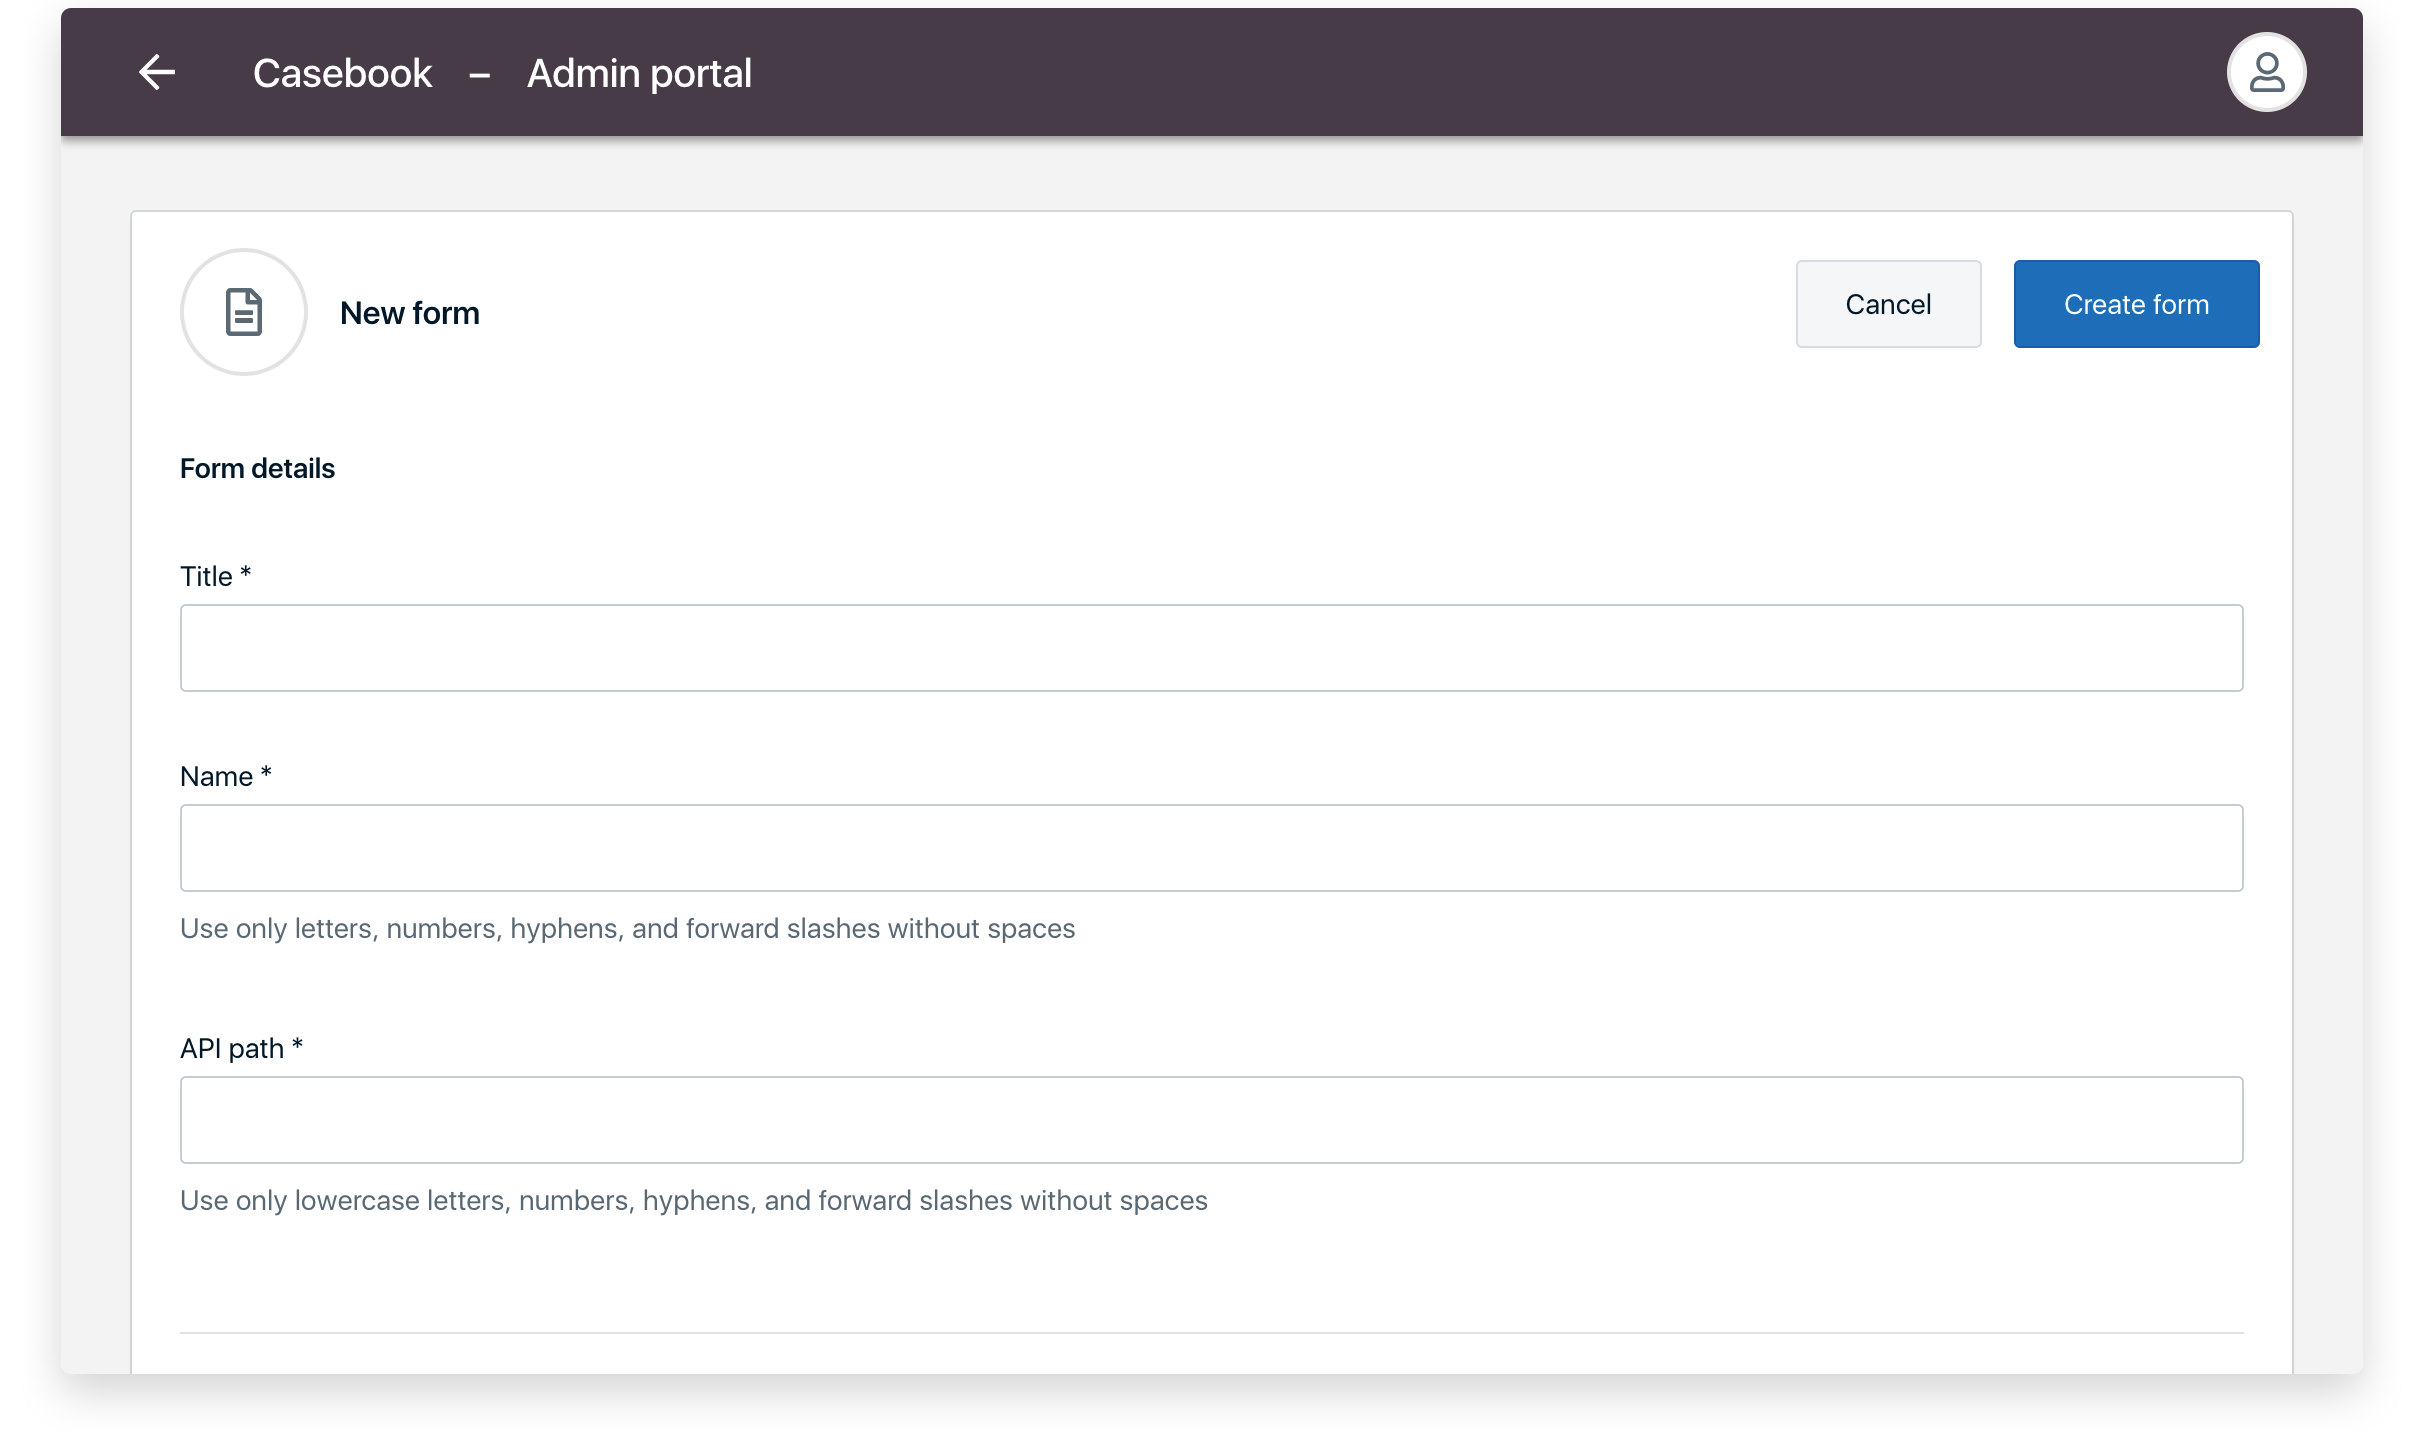2423x1454 pixels.
Task: Click the Admin portal header text
Action: [x=639, y=73]
